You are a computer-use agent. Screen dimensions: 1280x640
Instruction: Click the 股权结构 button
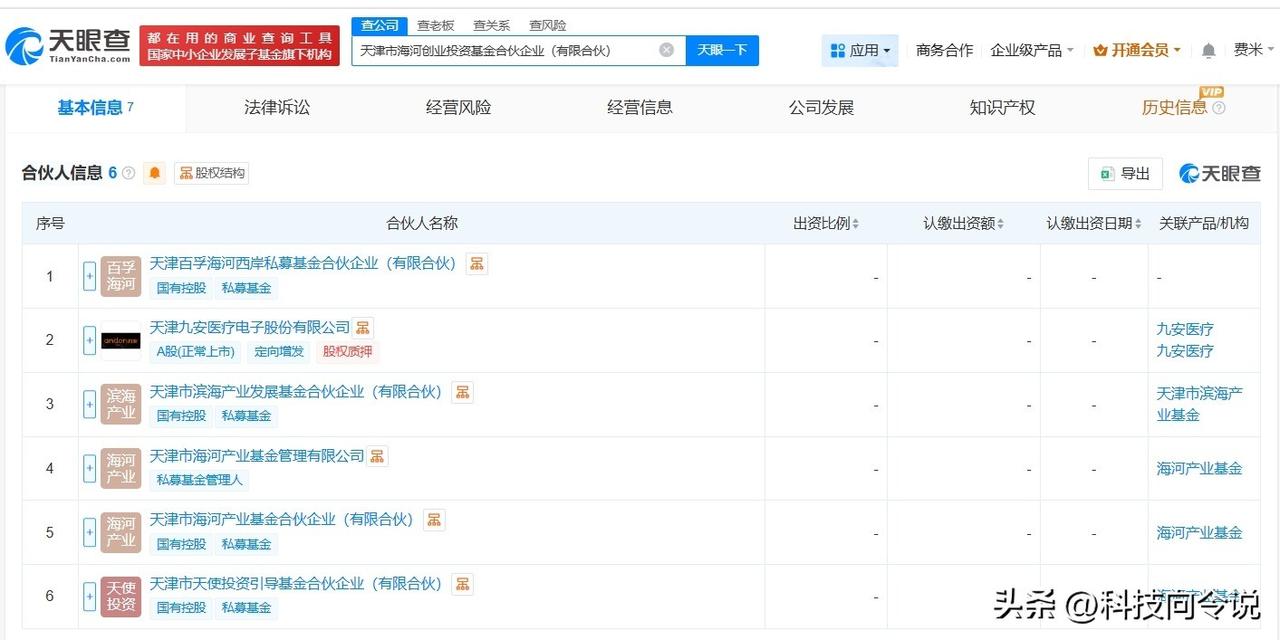click(x=211, y=173)
